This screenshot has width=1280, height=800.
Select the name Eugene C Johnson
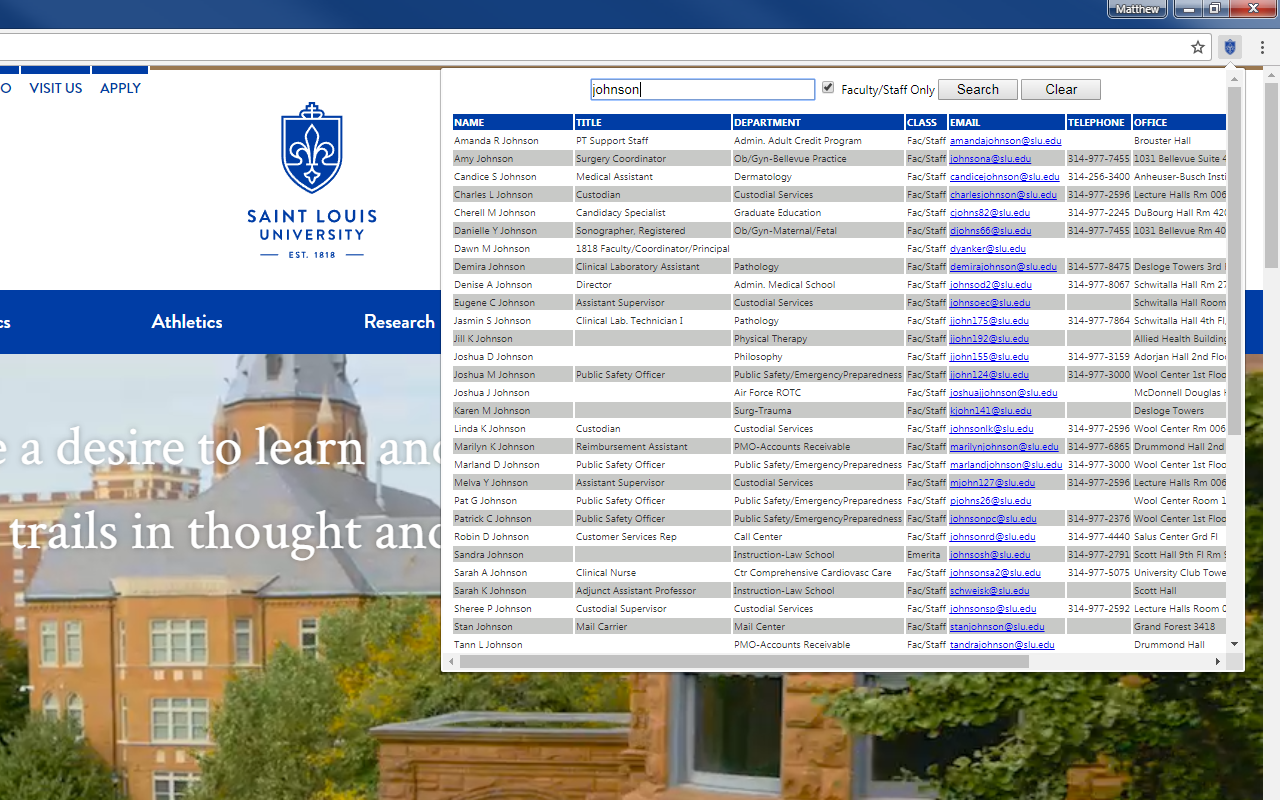point(495,303)
